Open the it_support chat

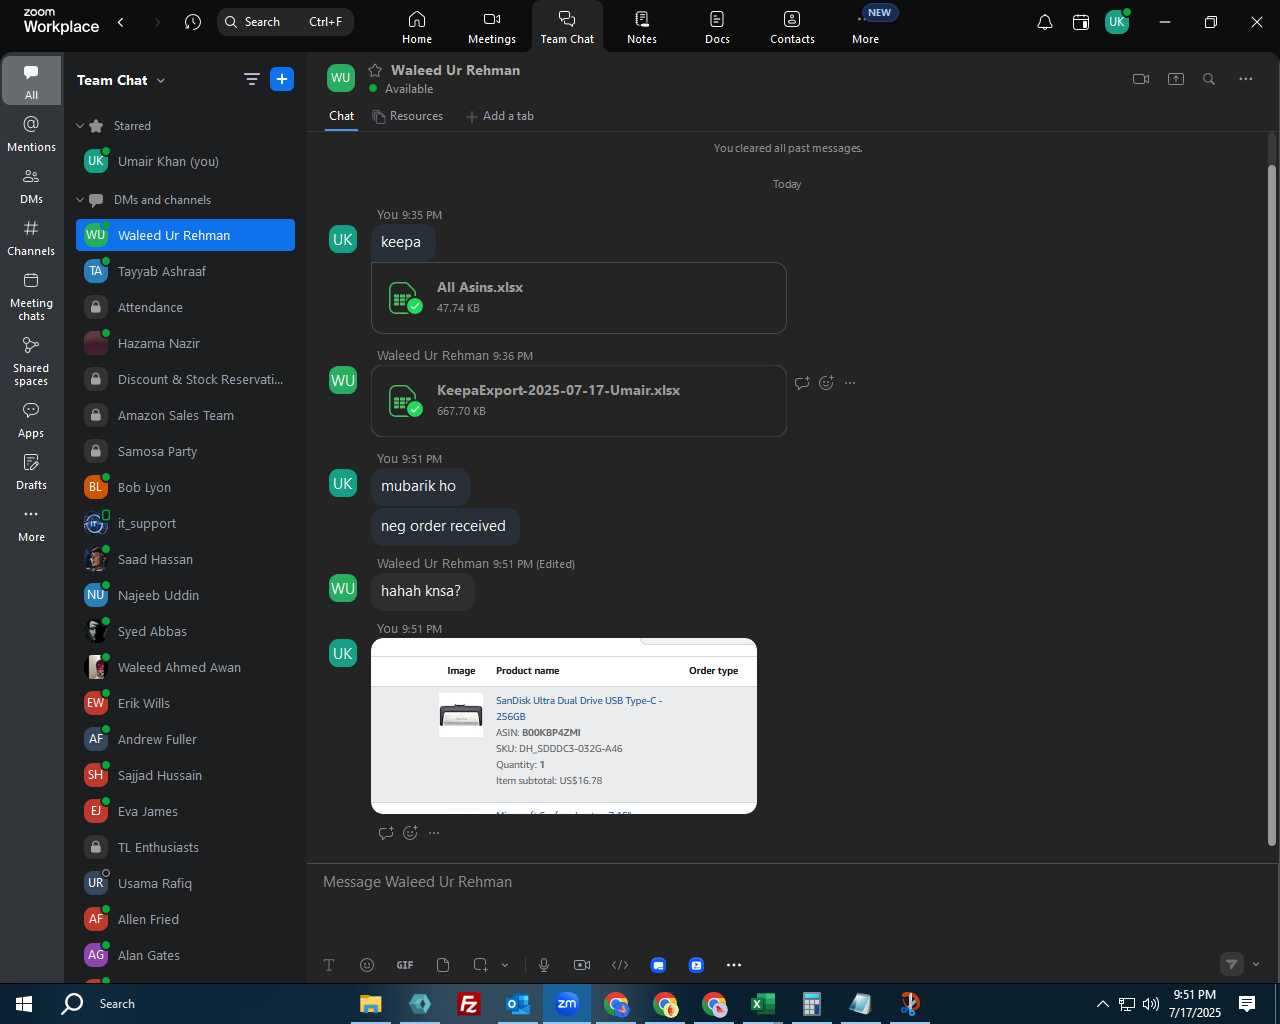click(185, 523)
